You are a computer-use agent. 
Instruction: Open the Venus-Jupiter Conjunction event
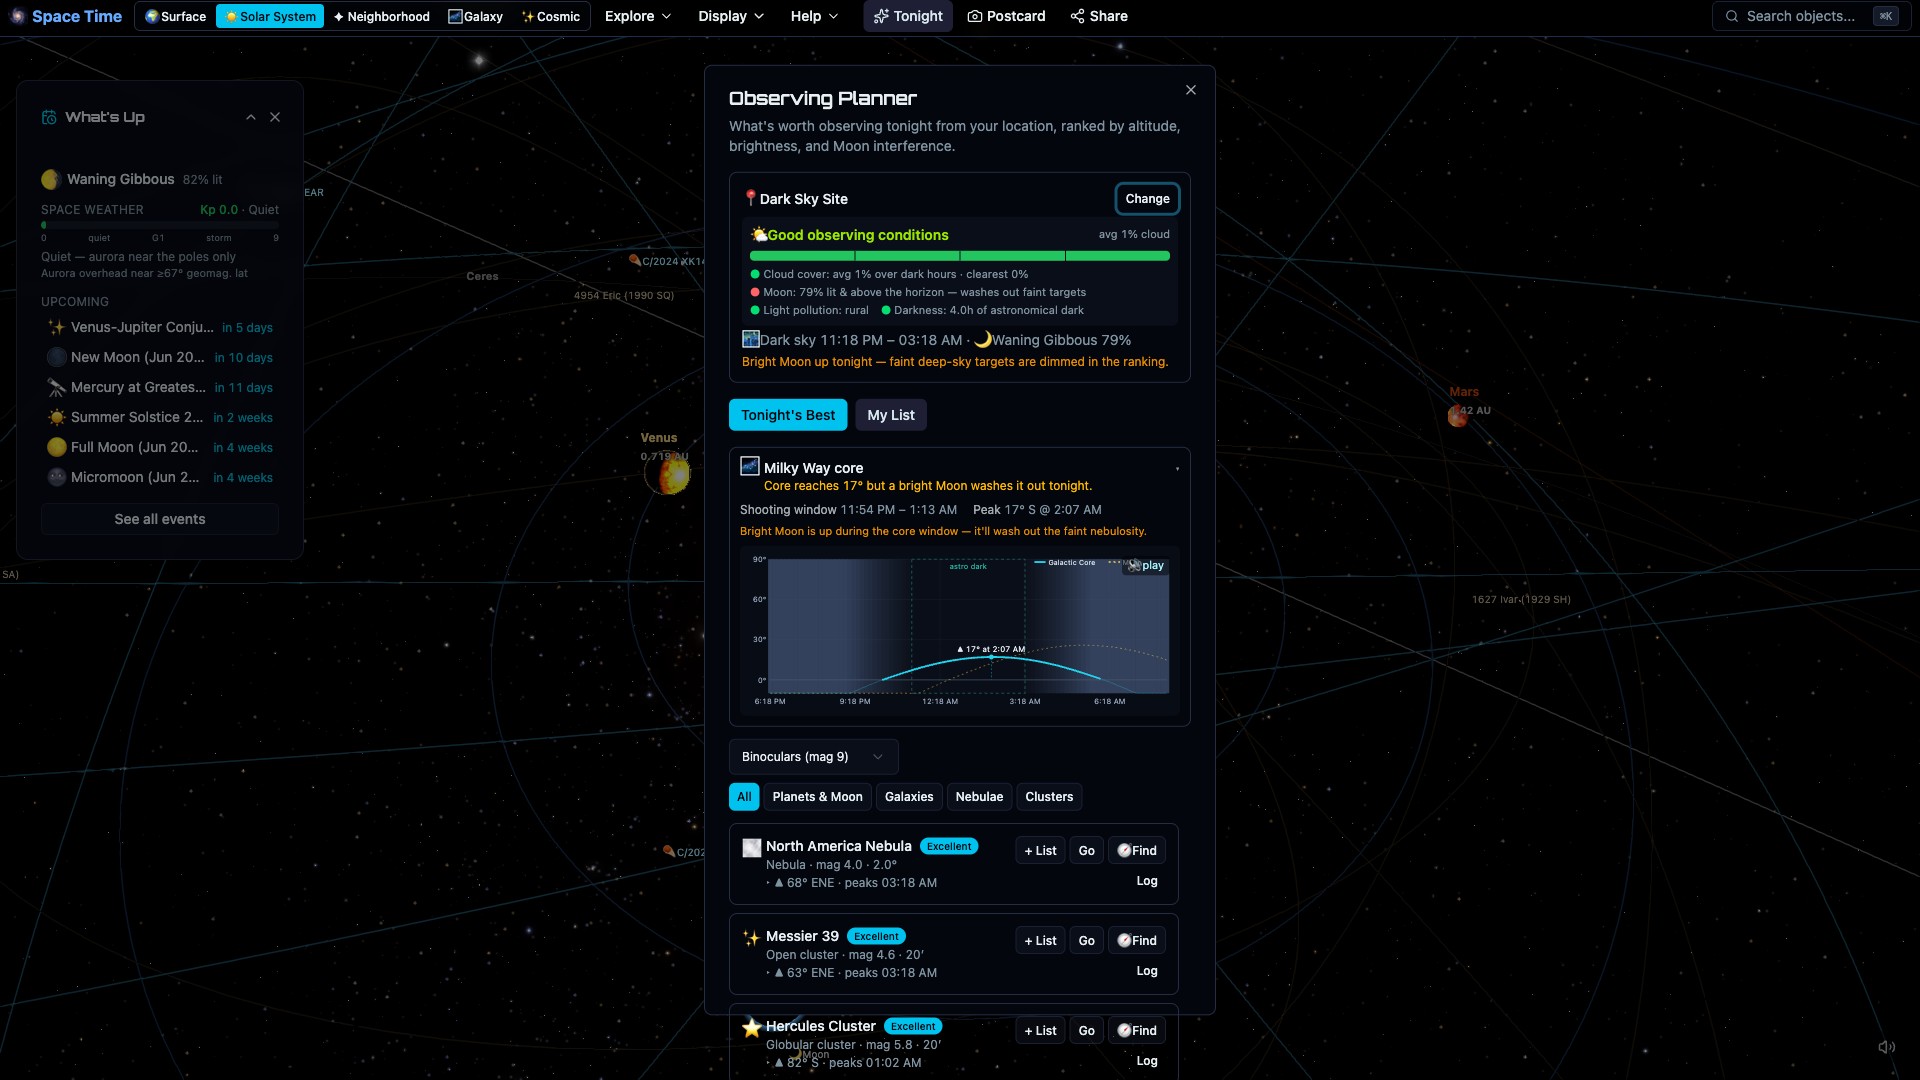coord(160,327)
